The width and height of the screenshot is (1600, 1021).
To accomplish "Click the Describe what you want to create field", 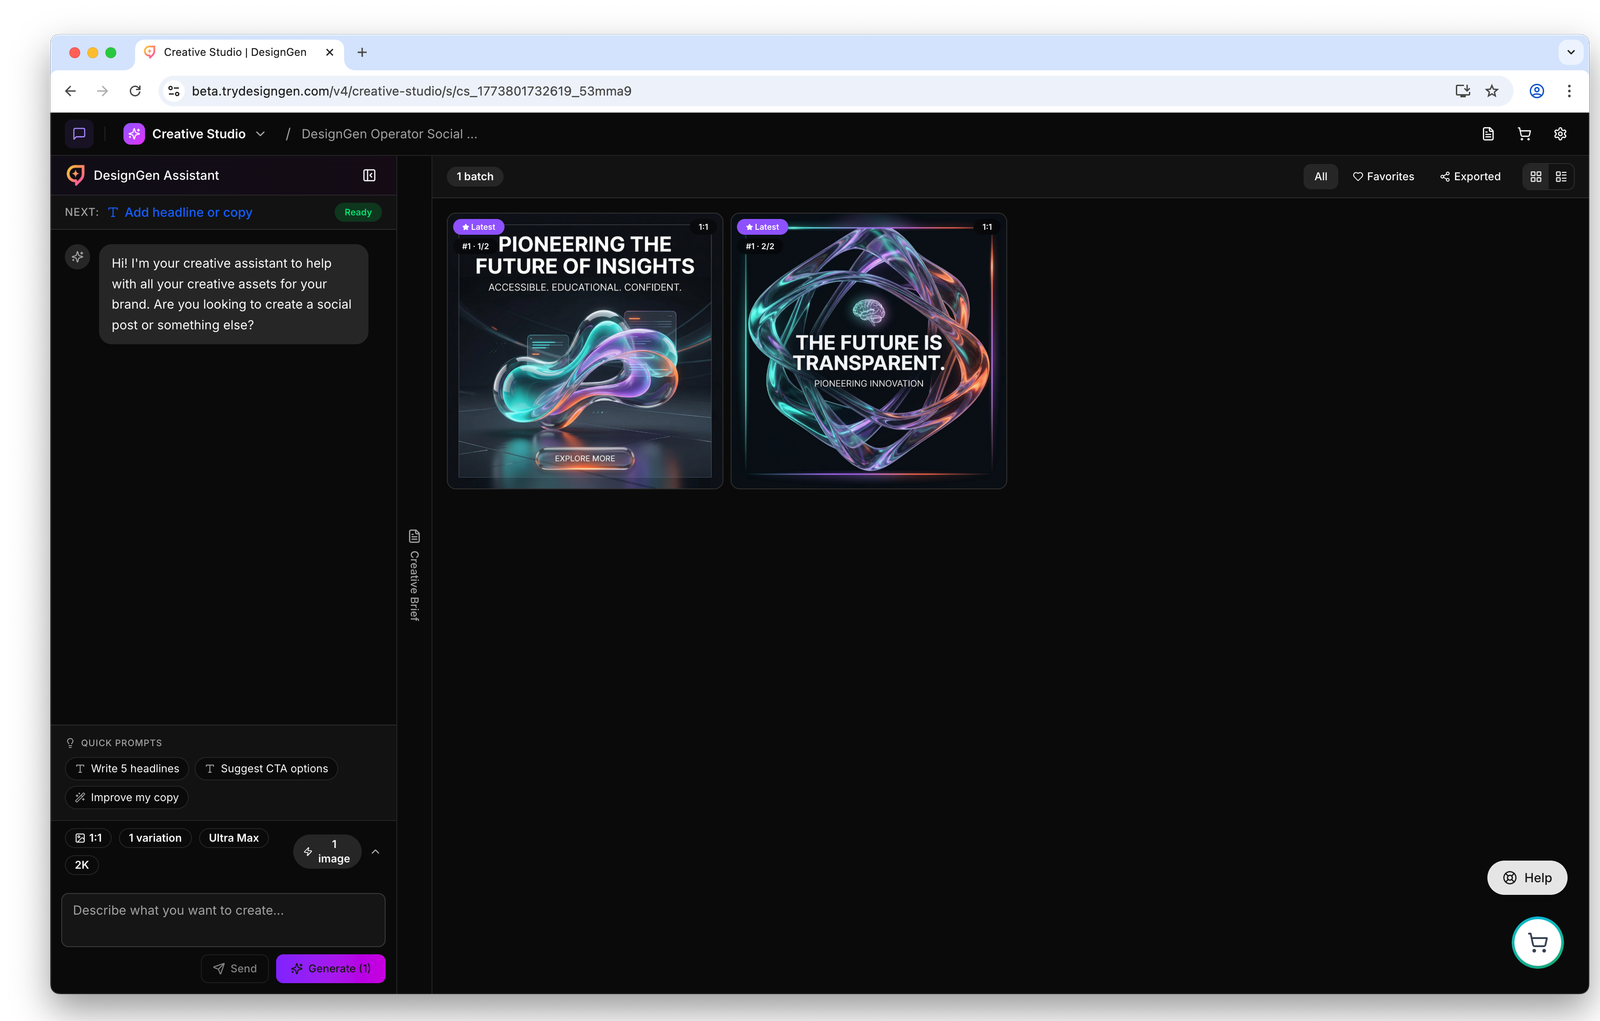I will click(x=223, y=920).
